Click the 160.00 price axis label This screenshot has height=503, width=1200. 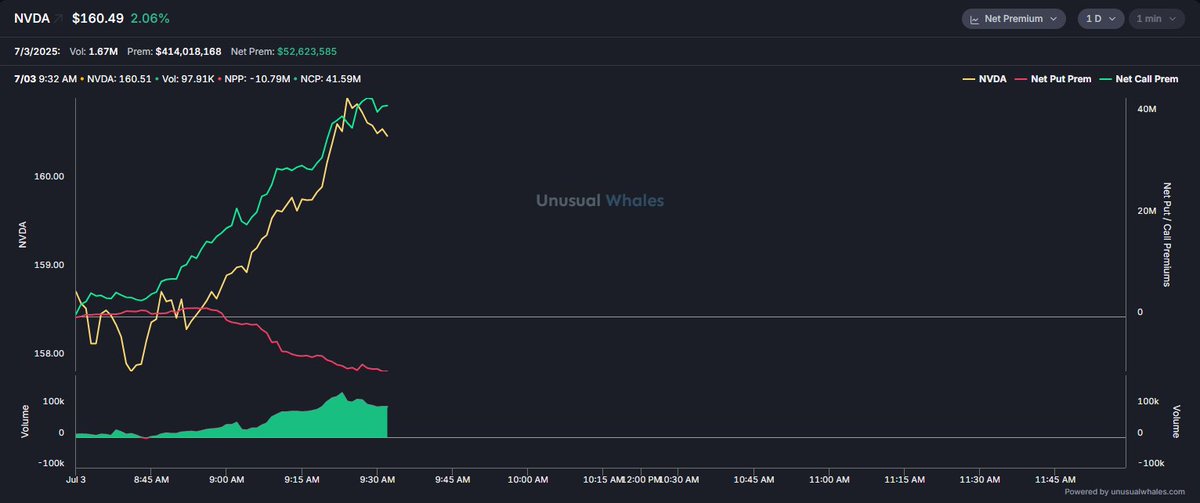[50, 177]
